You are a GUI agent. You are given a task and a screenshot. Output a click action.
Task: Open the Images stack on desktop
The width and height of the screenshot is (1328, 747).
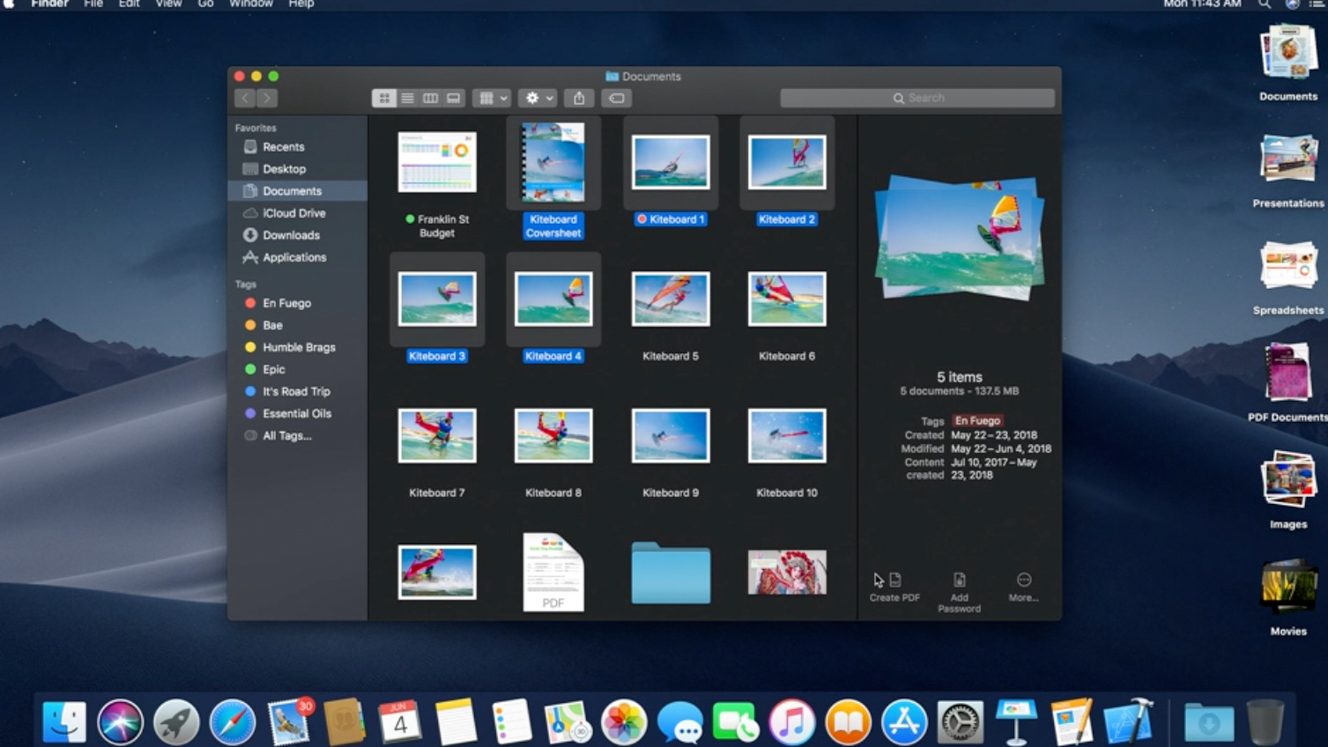pyautogui.click(x=1288, y=485)
